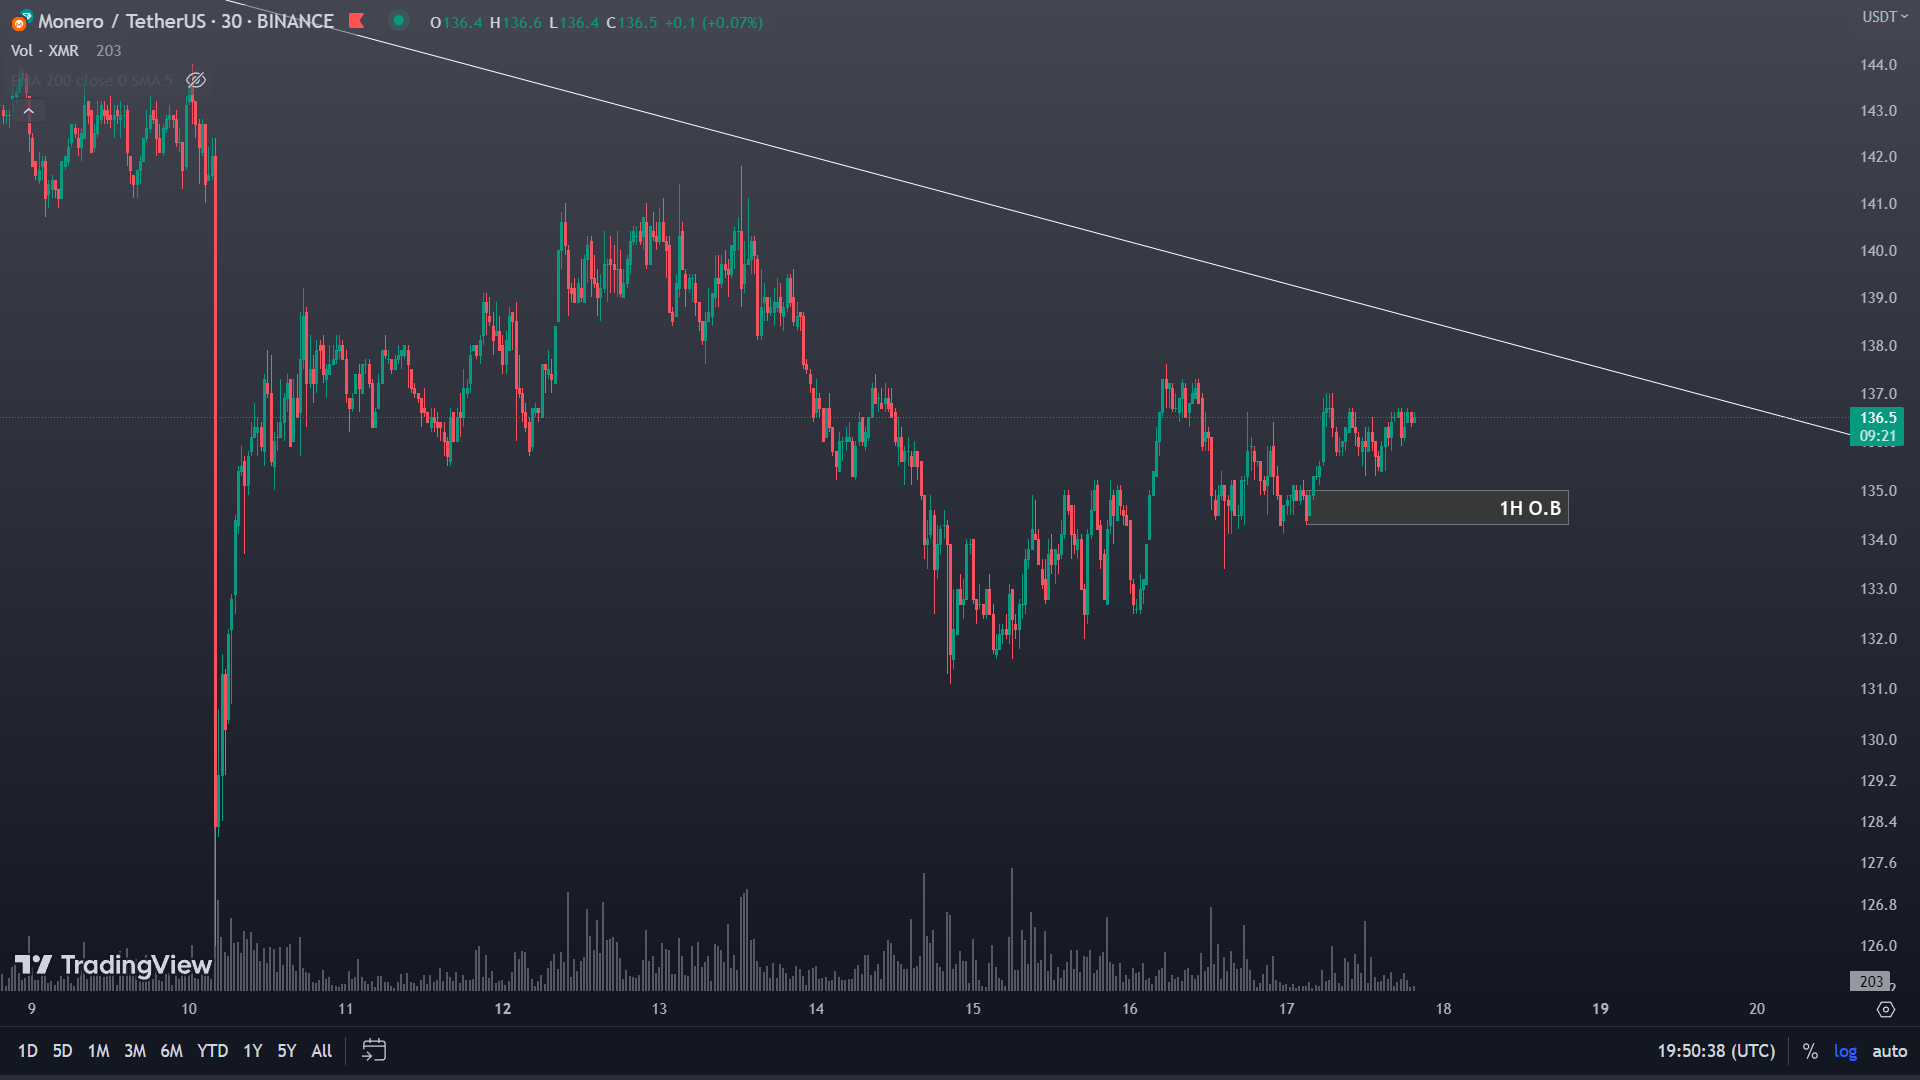The width and height of the screenshot is (1920, 1080).
Task: Click the Monero coin logo icon
Action: tap(21, 21)
